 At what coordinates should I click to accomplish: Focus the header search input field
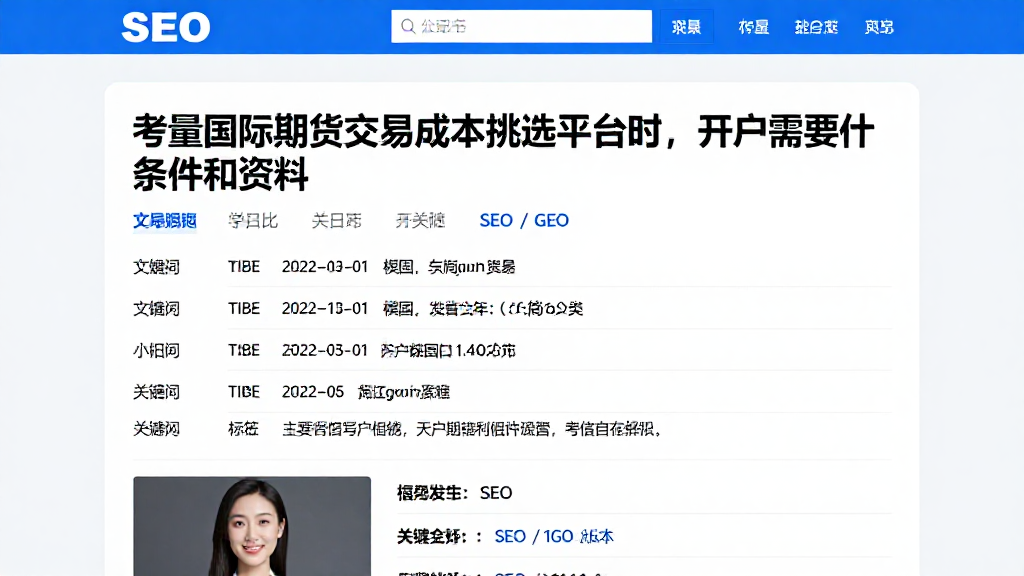point(521,26)
